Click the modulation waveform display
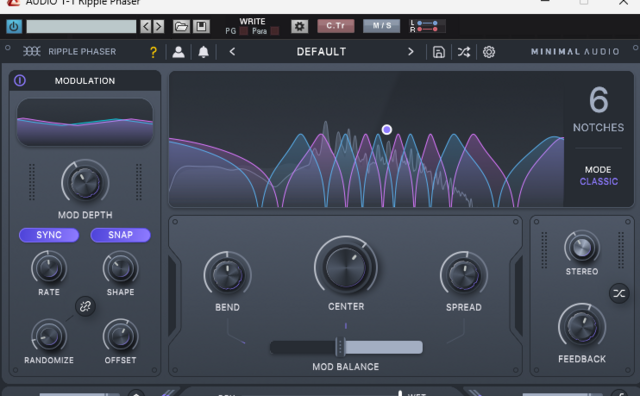Viewport: 640px width, 396px height. click(85, 122)
